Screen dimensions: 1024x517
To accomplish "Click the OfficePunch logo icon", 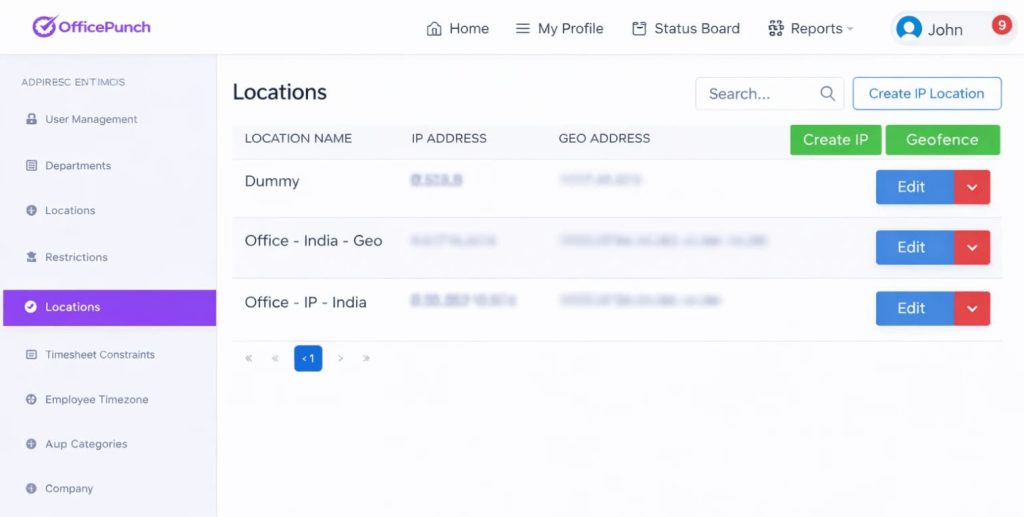I will pyautogui.click(x=44, y=27).
